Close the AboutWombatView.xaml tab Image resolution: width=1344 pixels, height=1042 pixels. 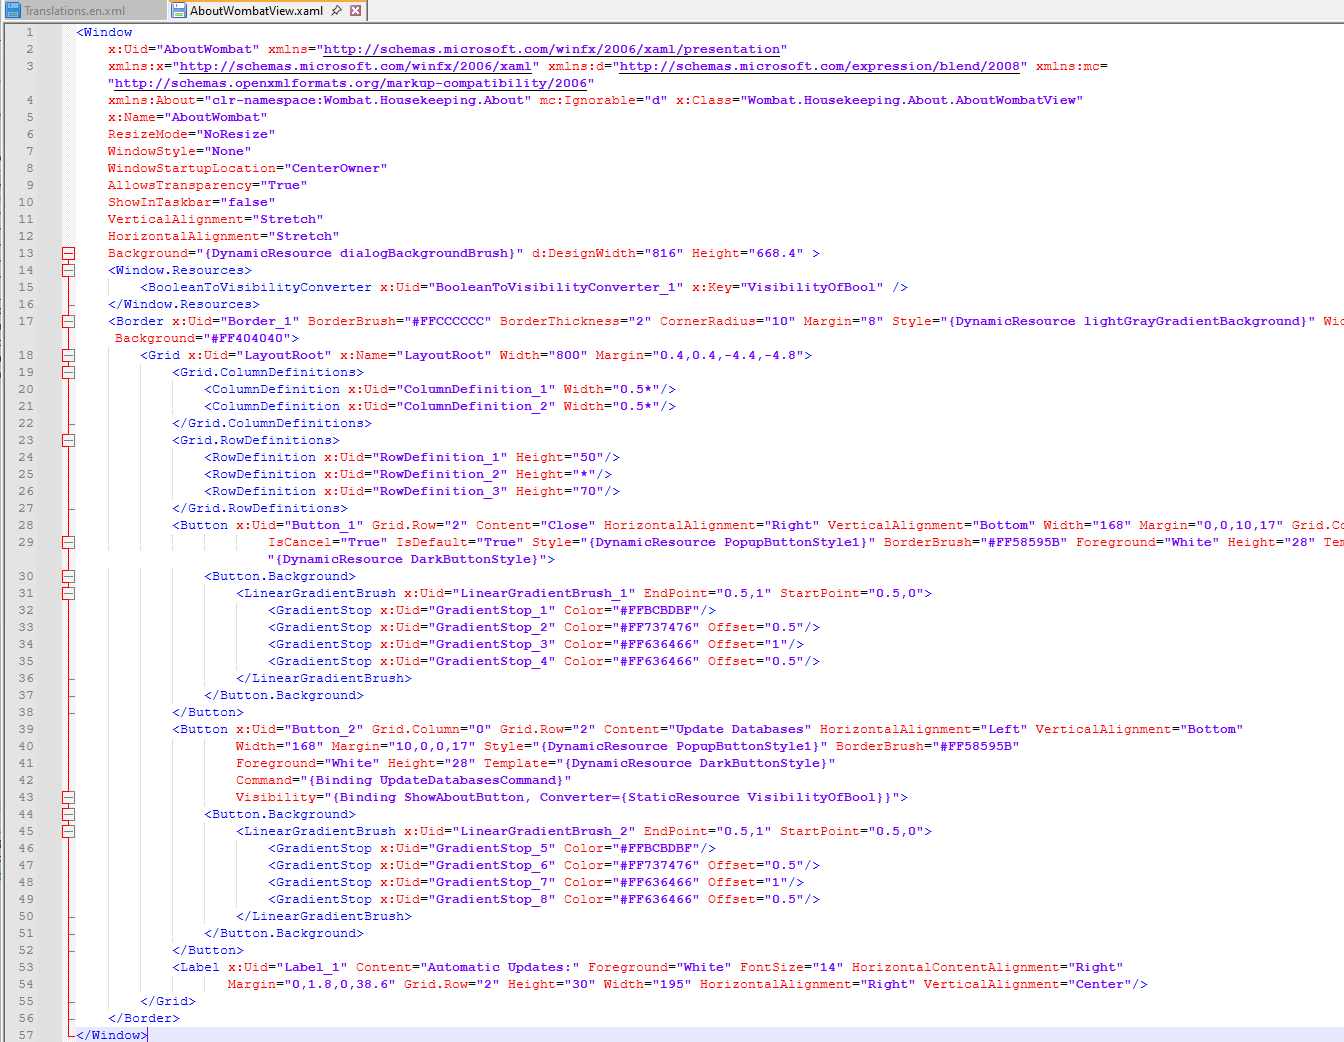pyautogui.click(x=355, y=9)
